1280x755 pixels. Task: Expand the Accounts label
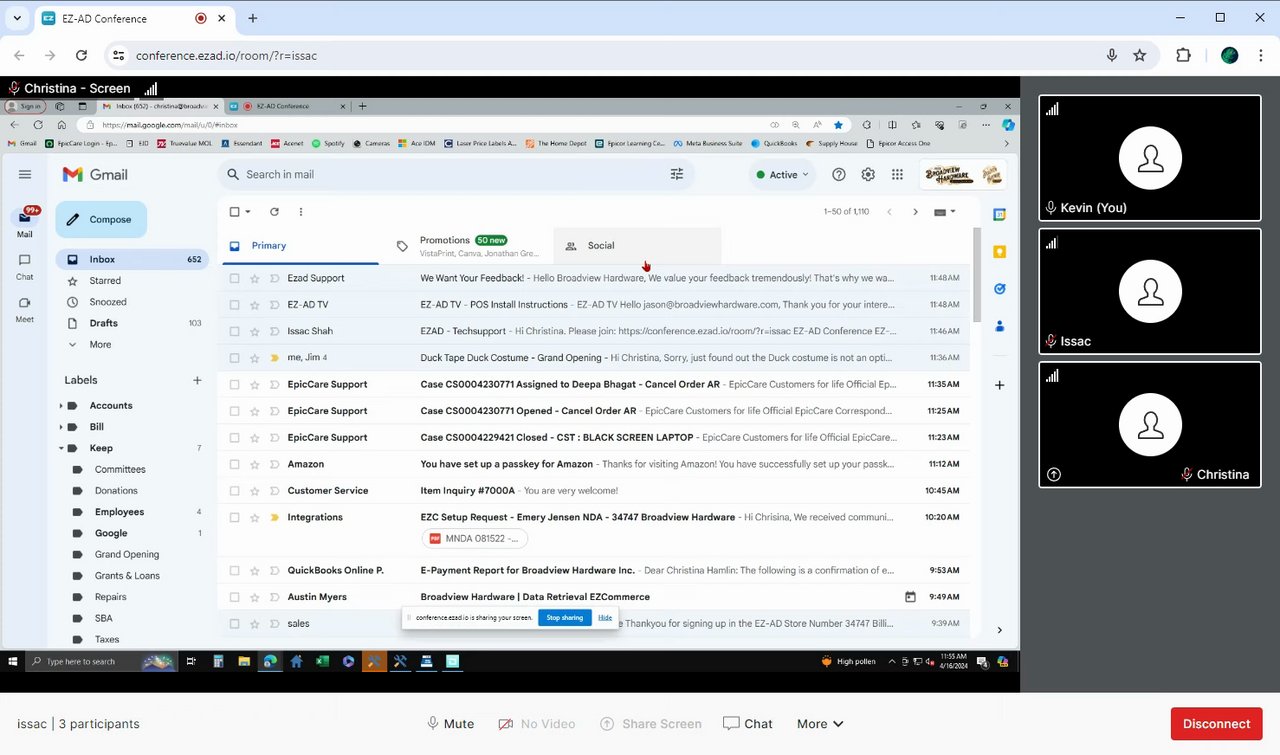(x=61, y=406)
